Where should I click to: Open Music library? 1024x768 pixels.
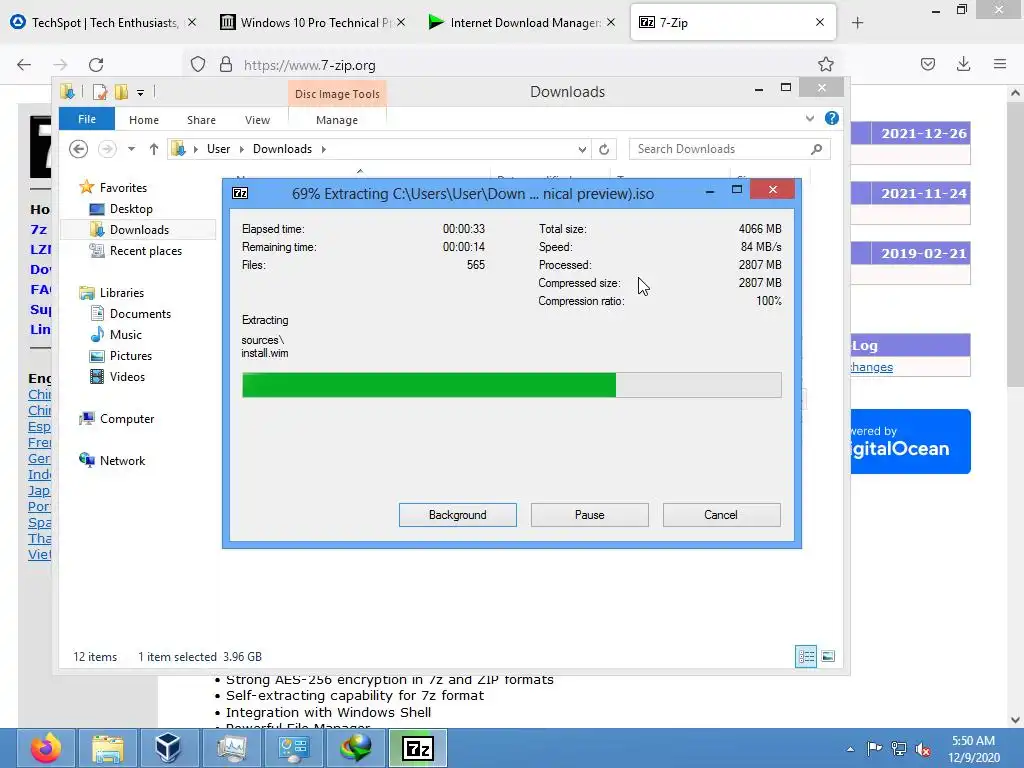pos(125,334)
